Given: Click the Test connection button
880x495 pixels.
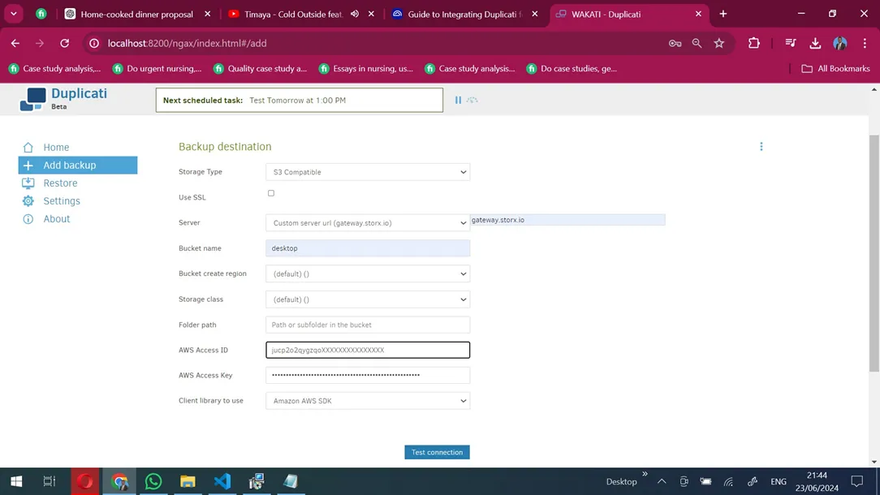Looking at the screenshot, I should 437,452.
